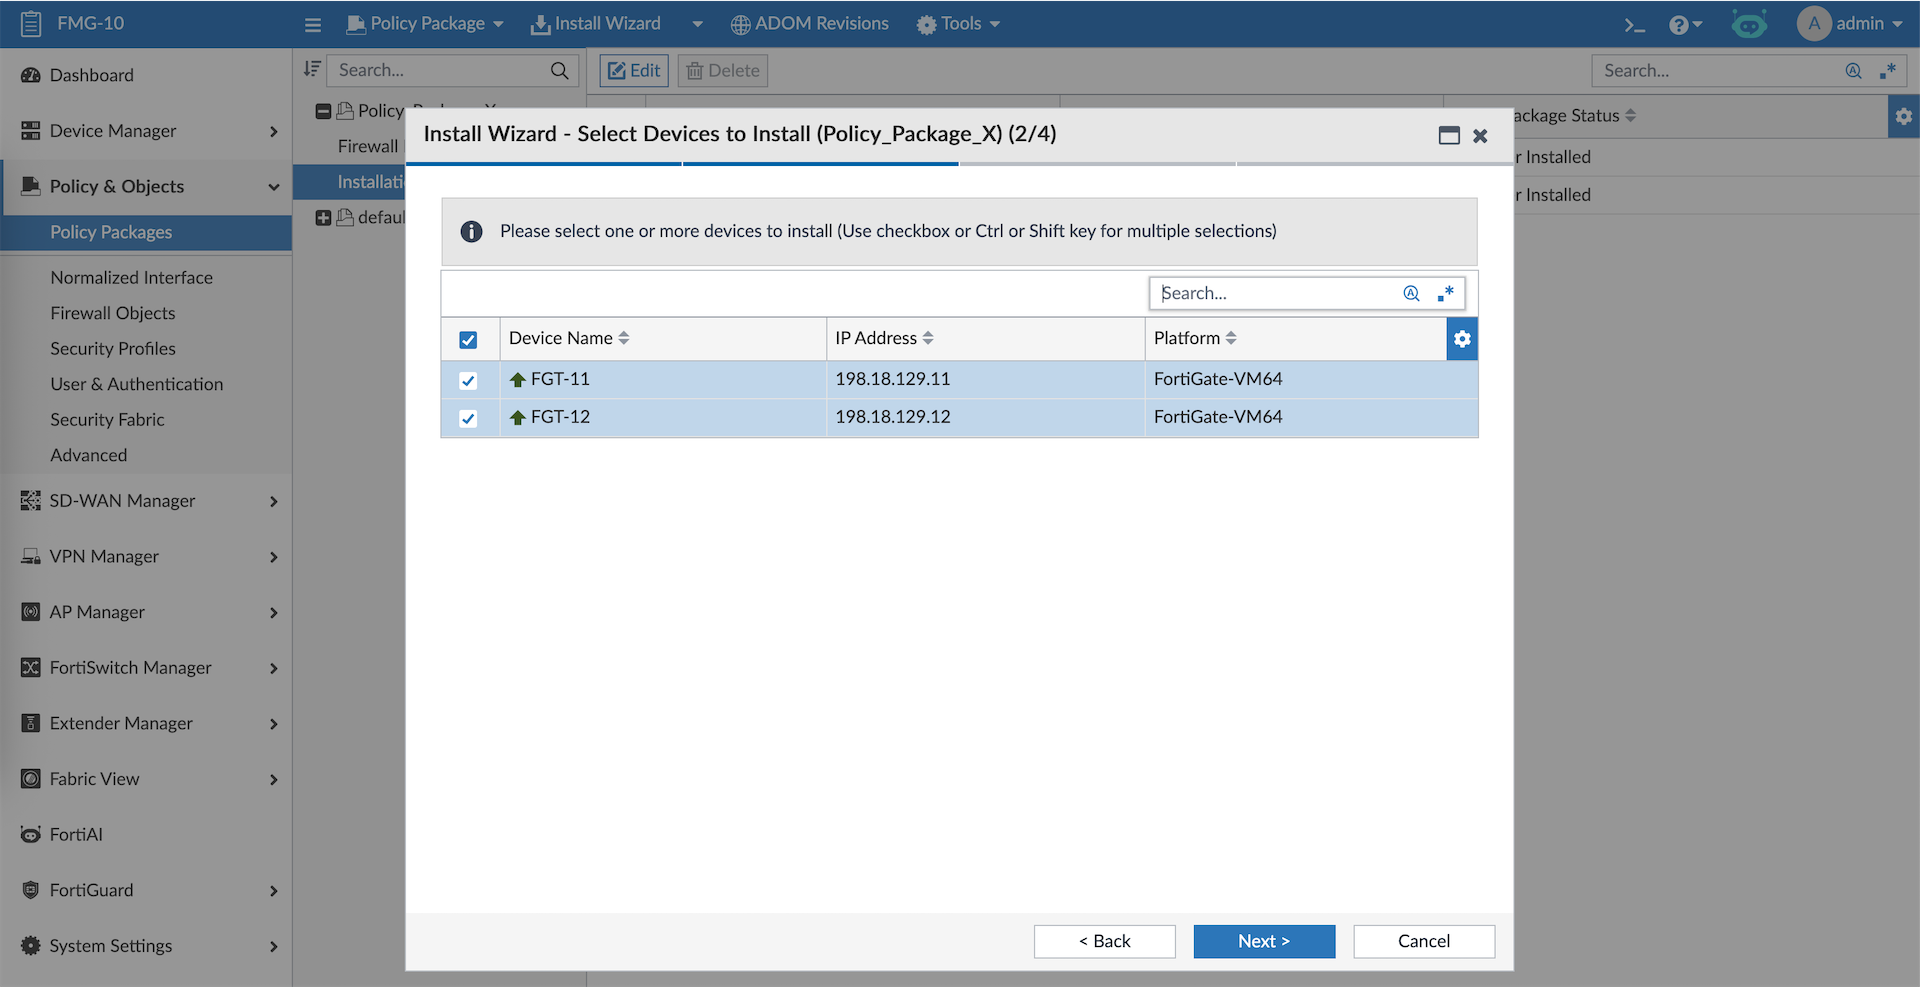
Task: Click the FortiAI robot icon in top bar
Action: 1749,25
